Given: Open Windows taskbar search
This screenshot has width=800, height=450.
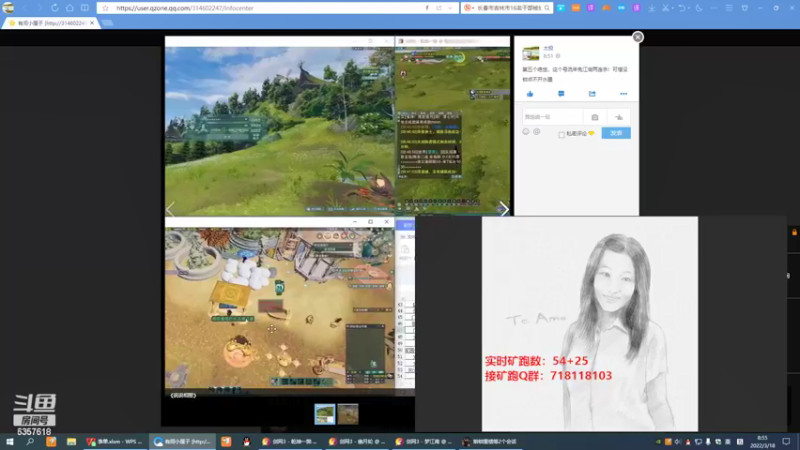Looking at the screenshot, I should pyautogui.click(x=30, y=442).
